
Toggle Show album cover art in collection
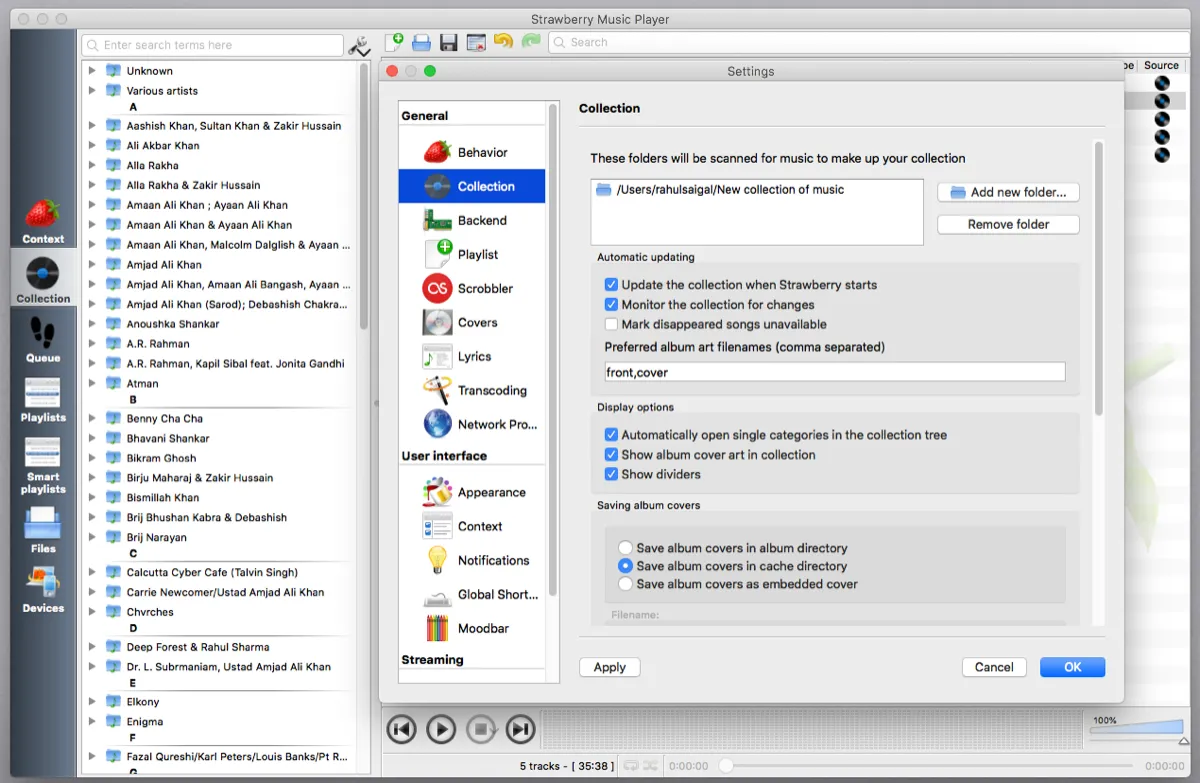(611, 455)
